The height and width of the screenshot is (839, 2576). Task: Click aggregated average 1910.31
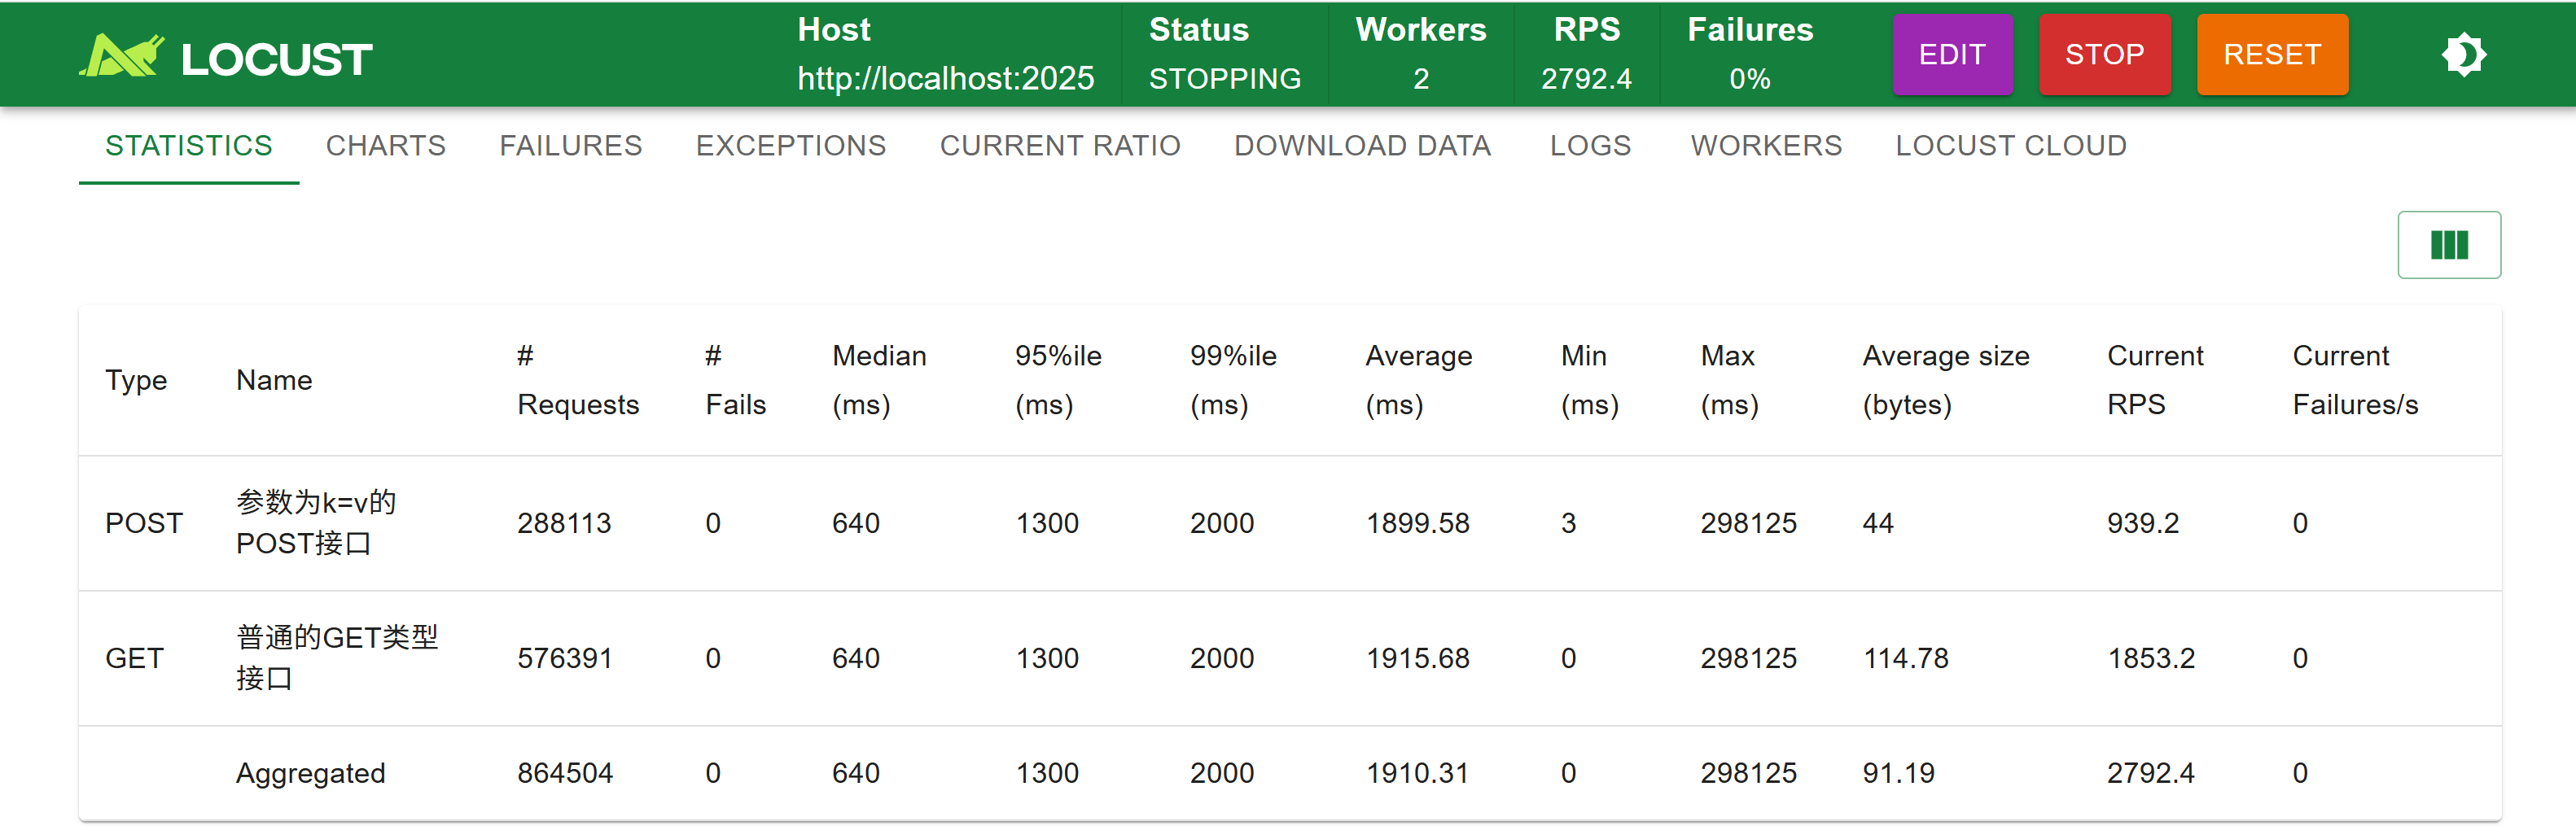tap(1417, 773)
